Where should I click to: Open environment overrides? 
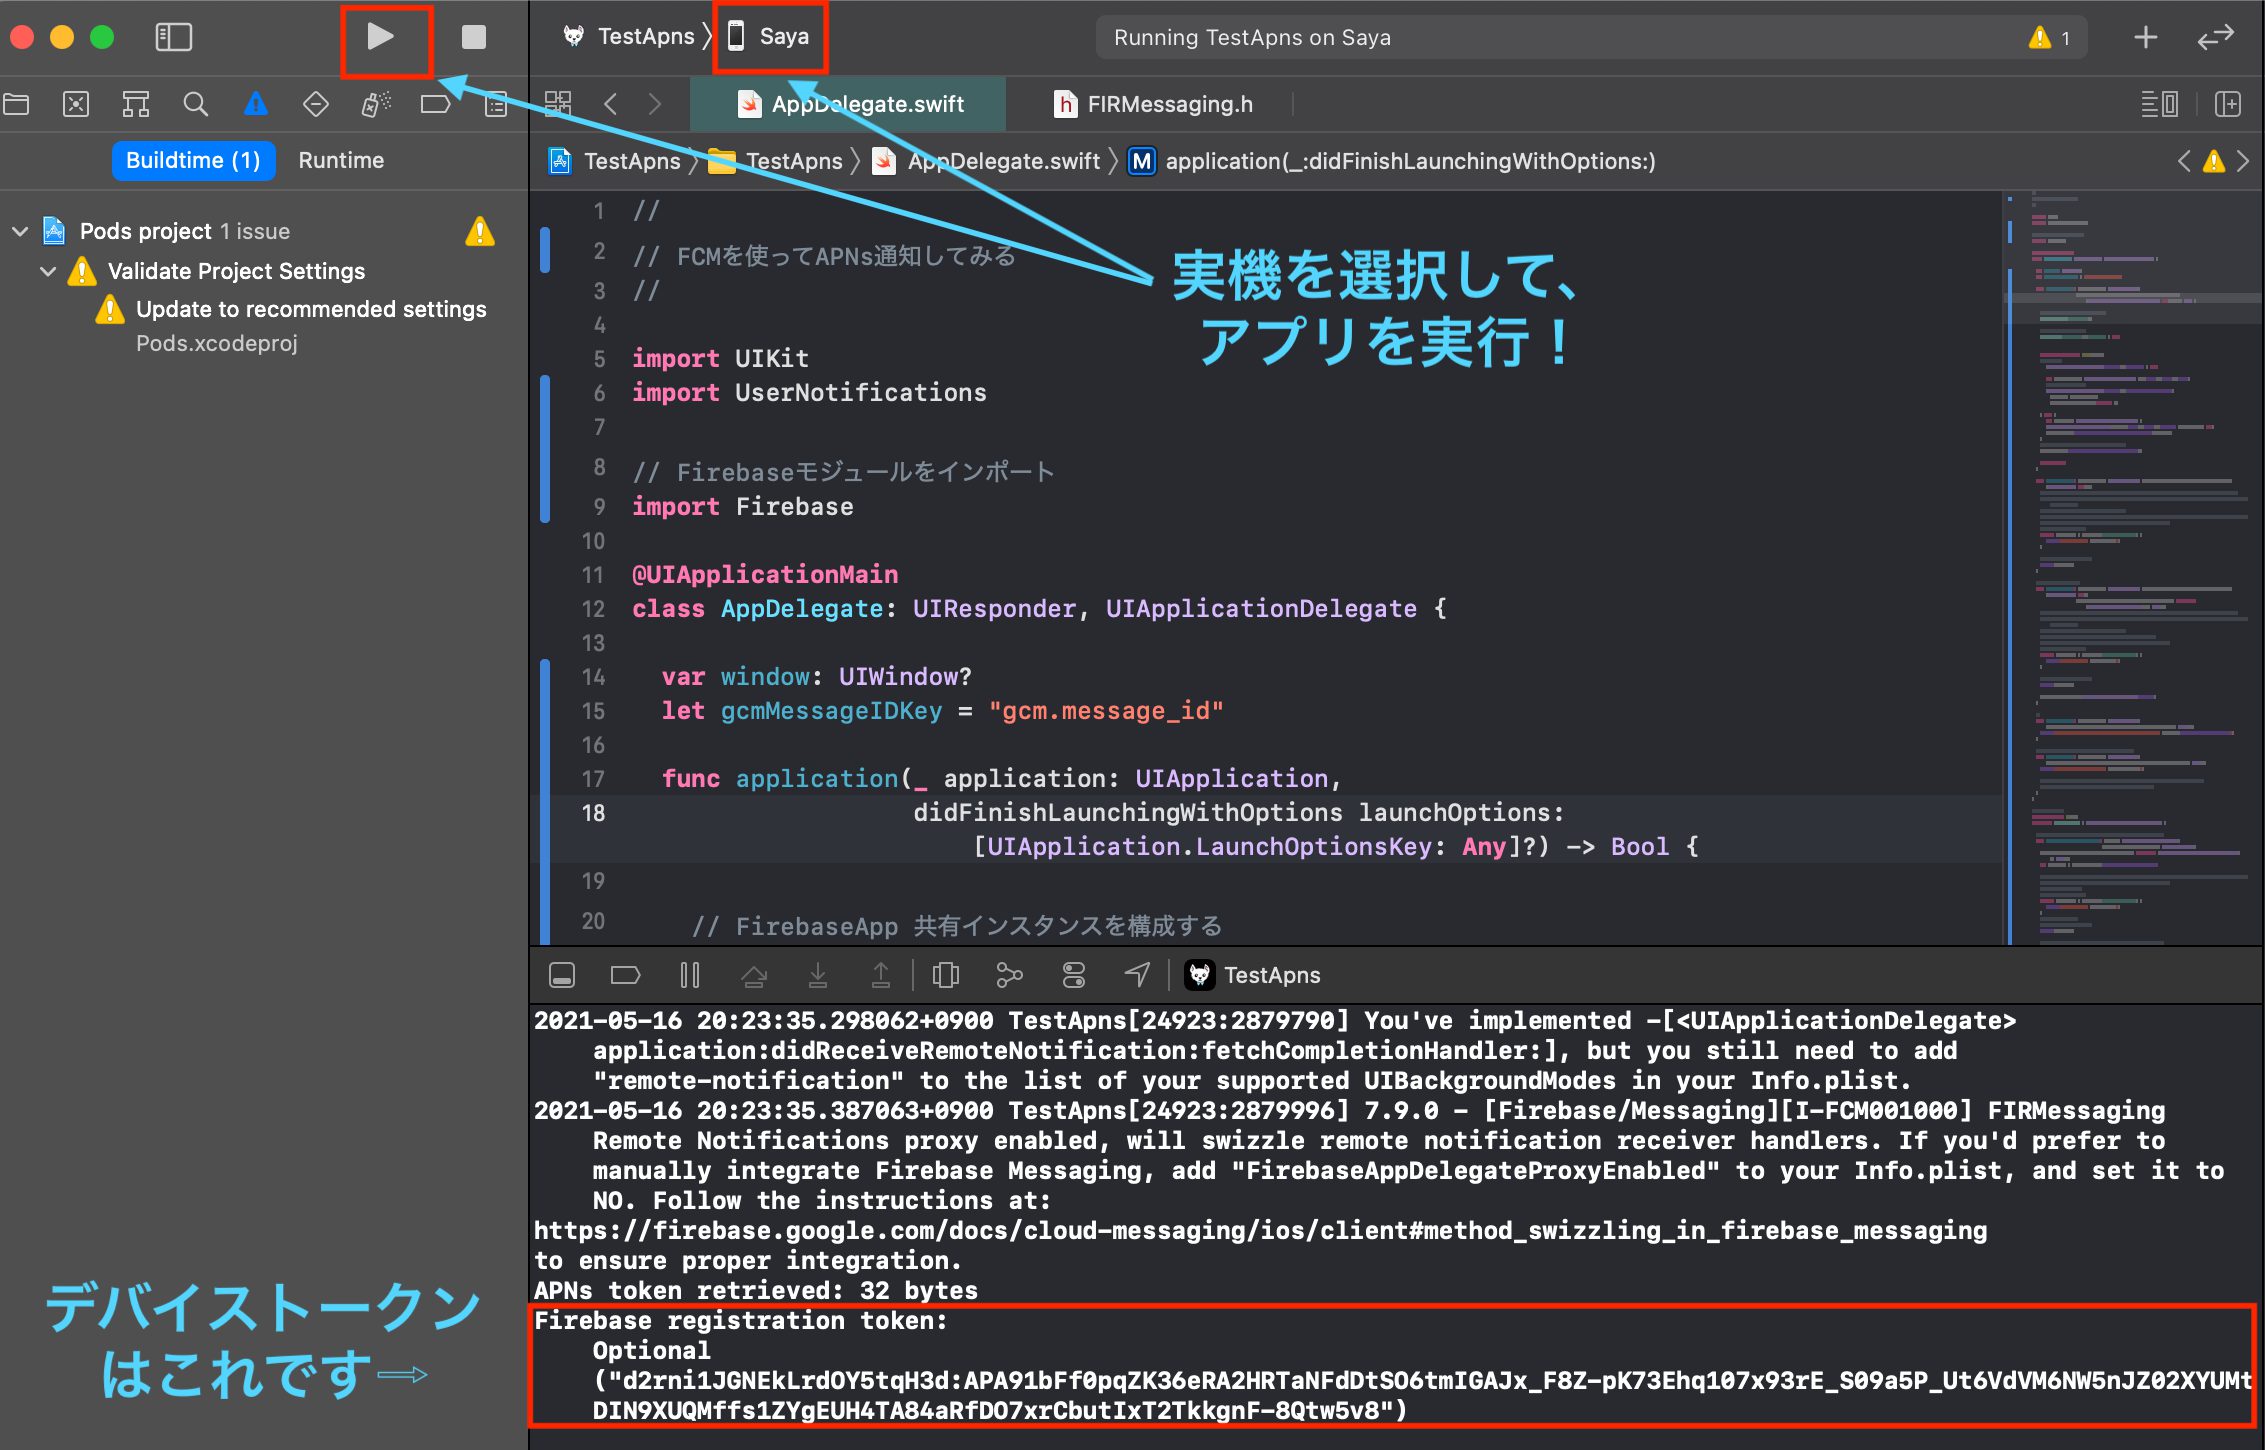tap(1073, 975)
